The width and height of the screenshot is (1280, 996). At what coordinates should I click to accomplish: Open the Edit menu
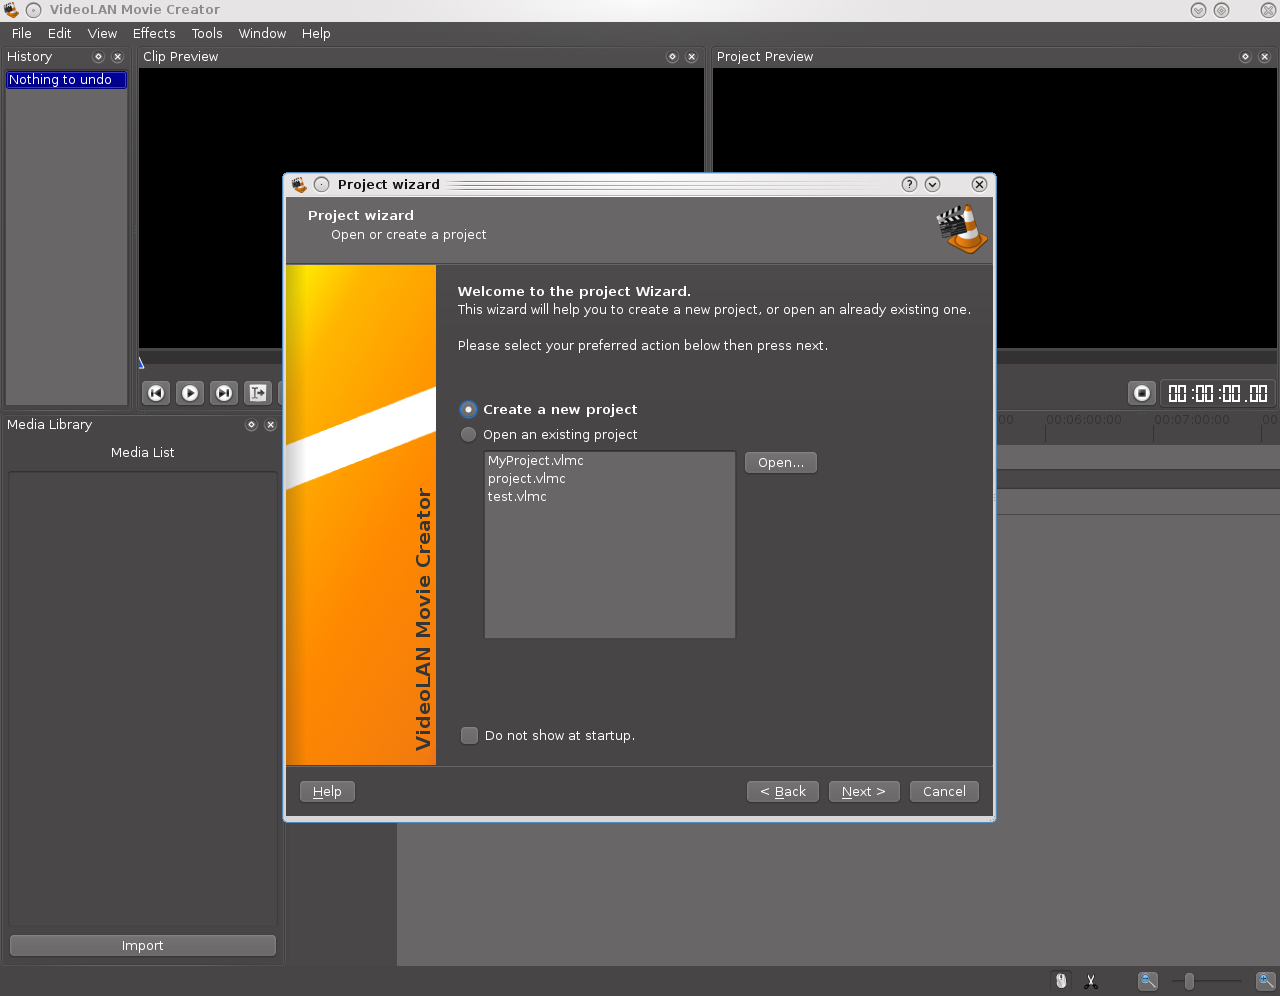point(60,33)
